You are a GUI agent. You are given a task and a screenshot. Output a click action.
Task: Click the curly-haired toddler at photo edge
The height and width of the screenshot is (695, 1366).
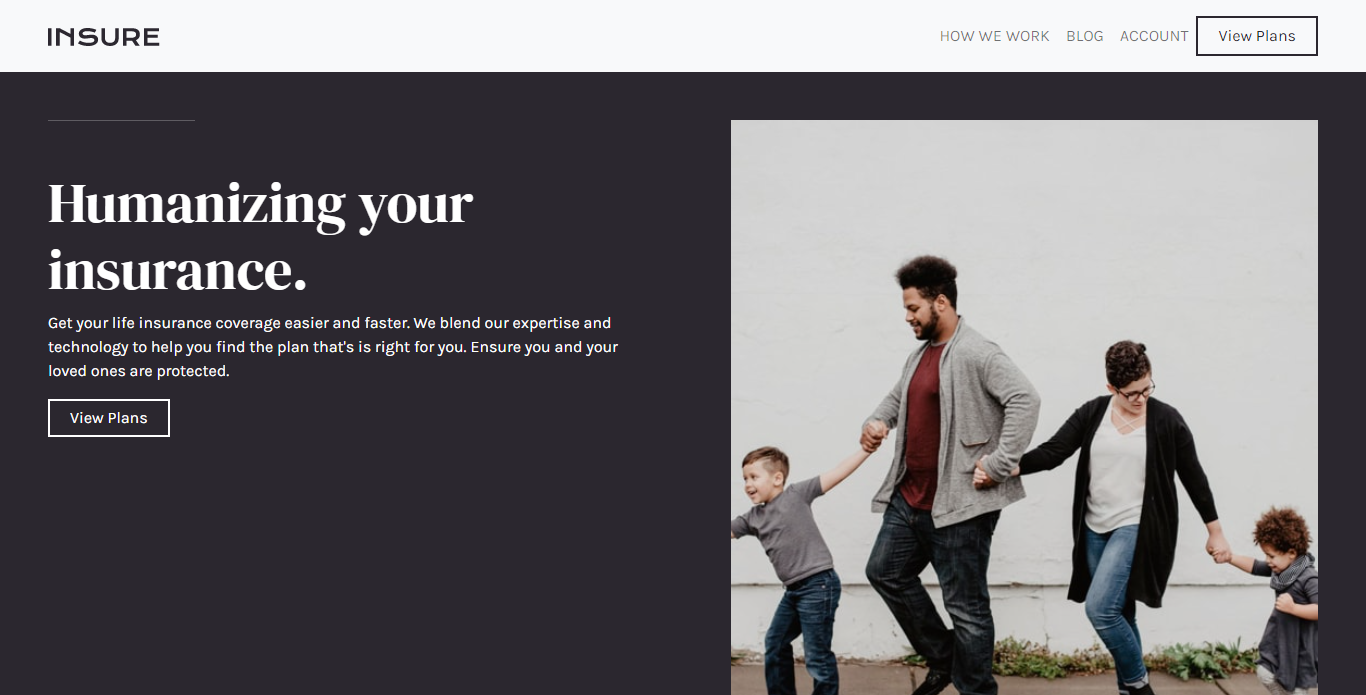point(1280,595)
